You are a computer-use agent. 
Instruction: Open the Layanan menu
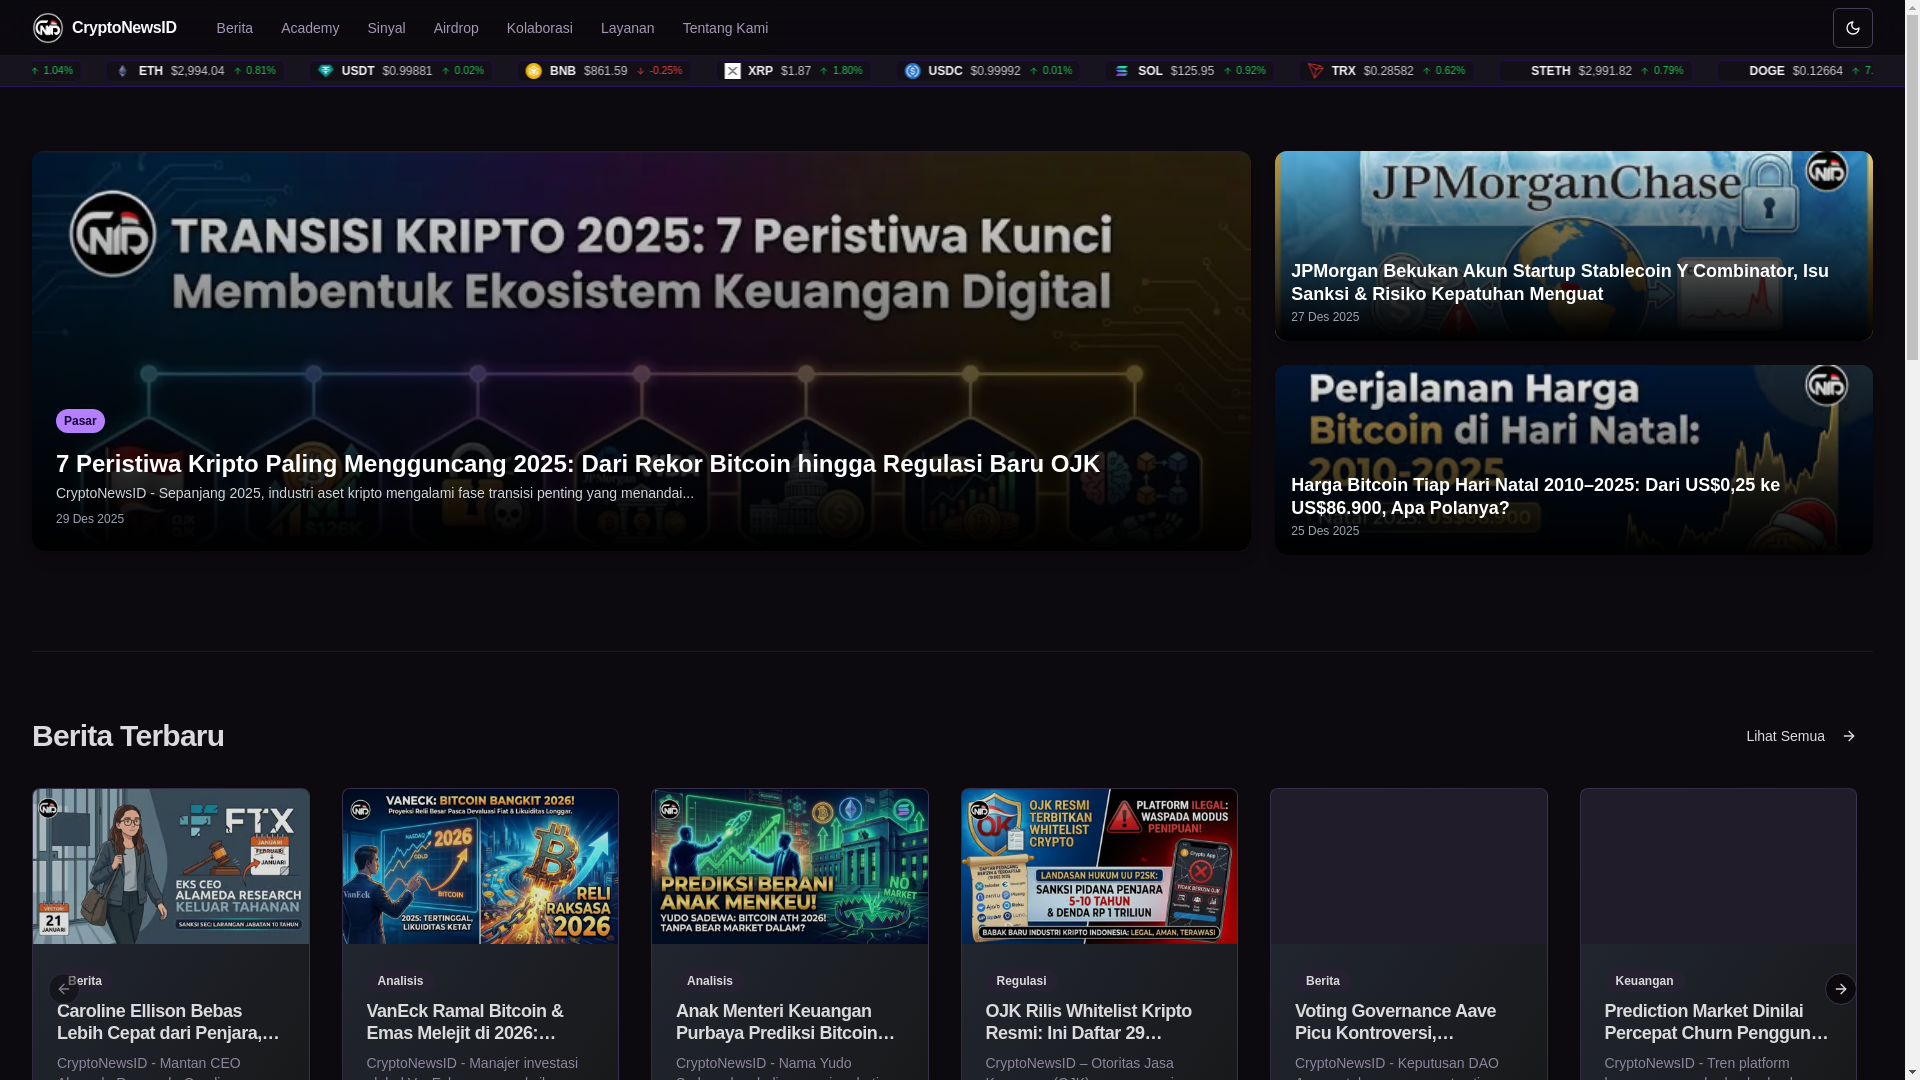pos(628,28)
